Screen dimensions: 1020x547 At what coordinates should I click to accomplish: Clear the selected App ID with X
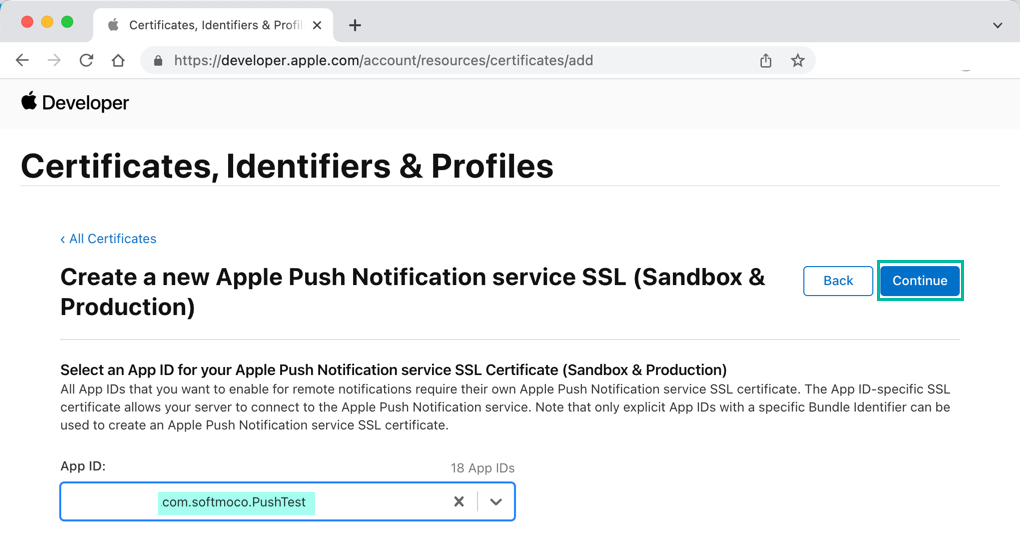(x=459, y=502)
